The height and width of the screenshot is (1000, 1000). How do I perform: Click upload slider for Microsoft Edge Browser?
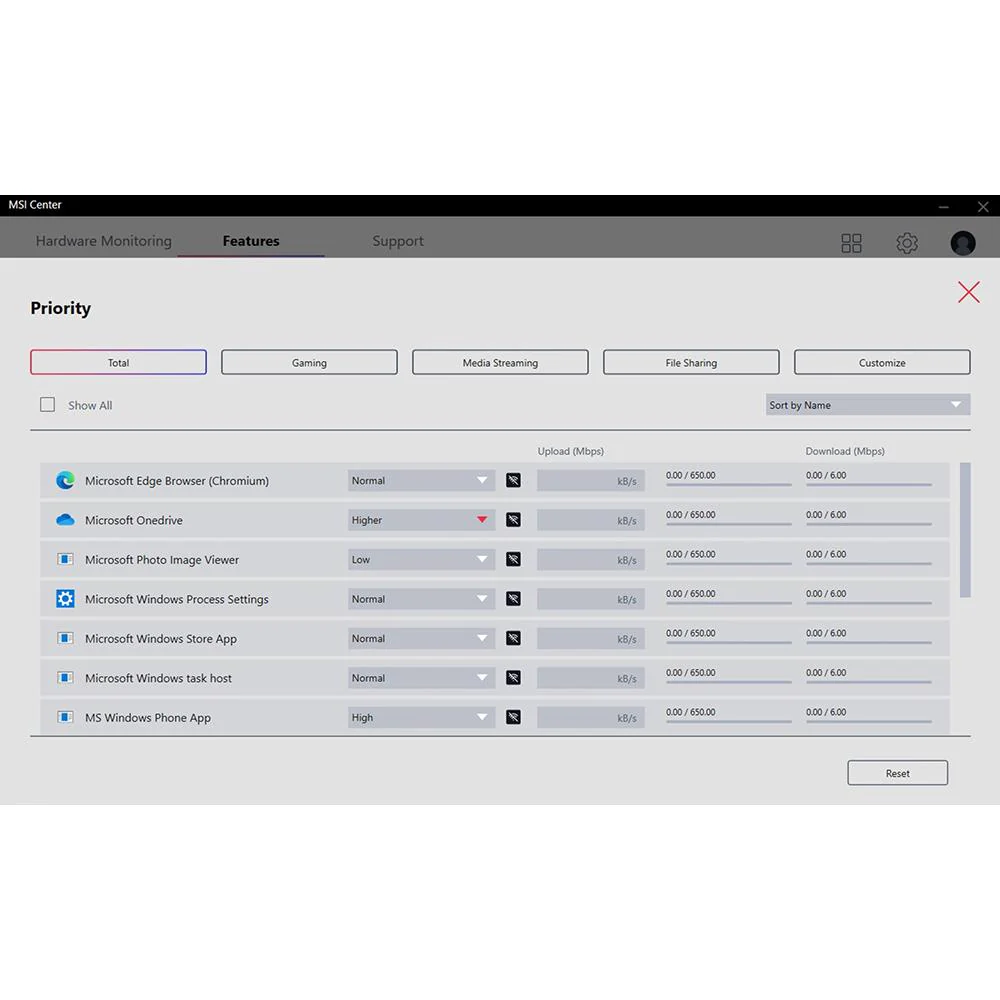tap(729, 485)
